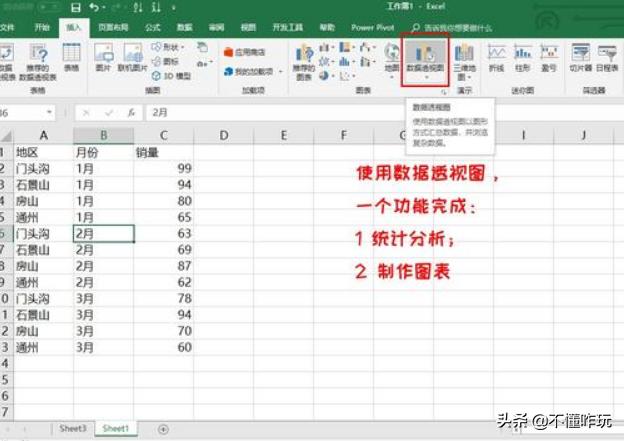Viewport: 624px width, 441px height.
Task: Open the pie chart type dropdown
Action: [x=333, y=75]
